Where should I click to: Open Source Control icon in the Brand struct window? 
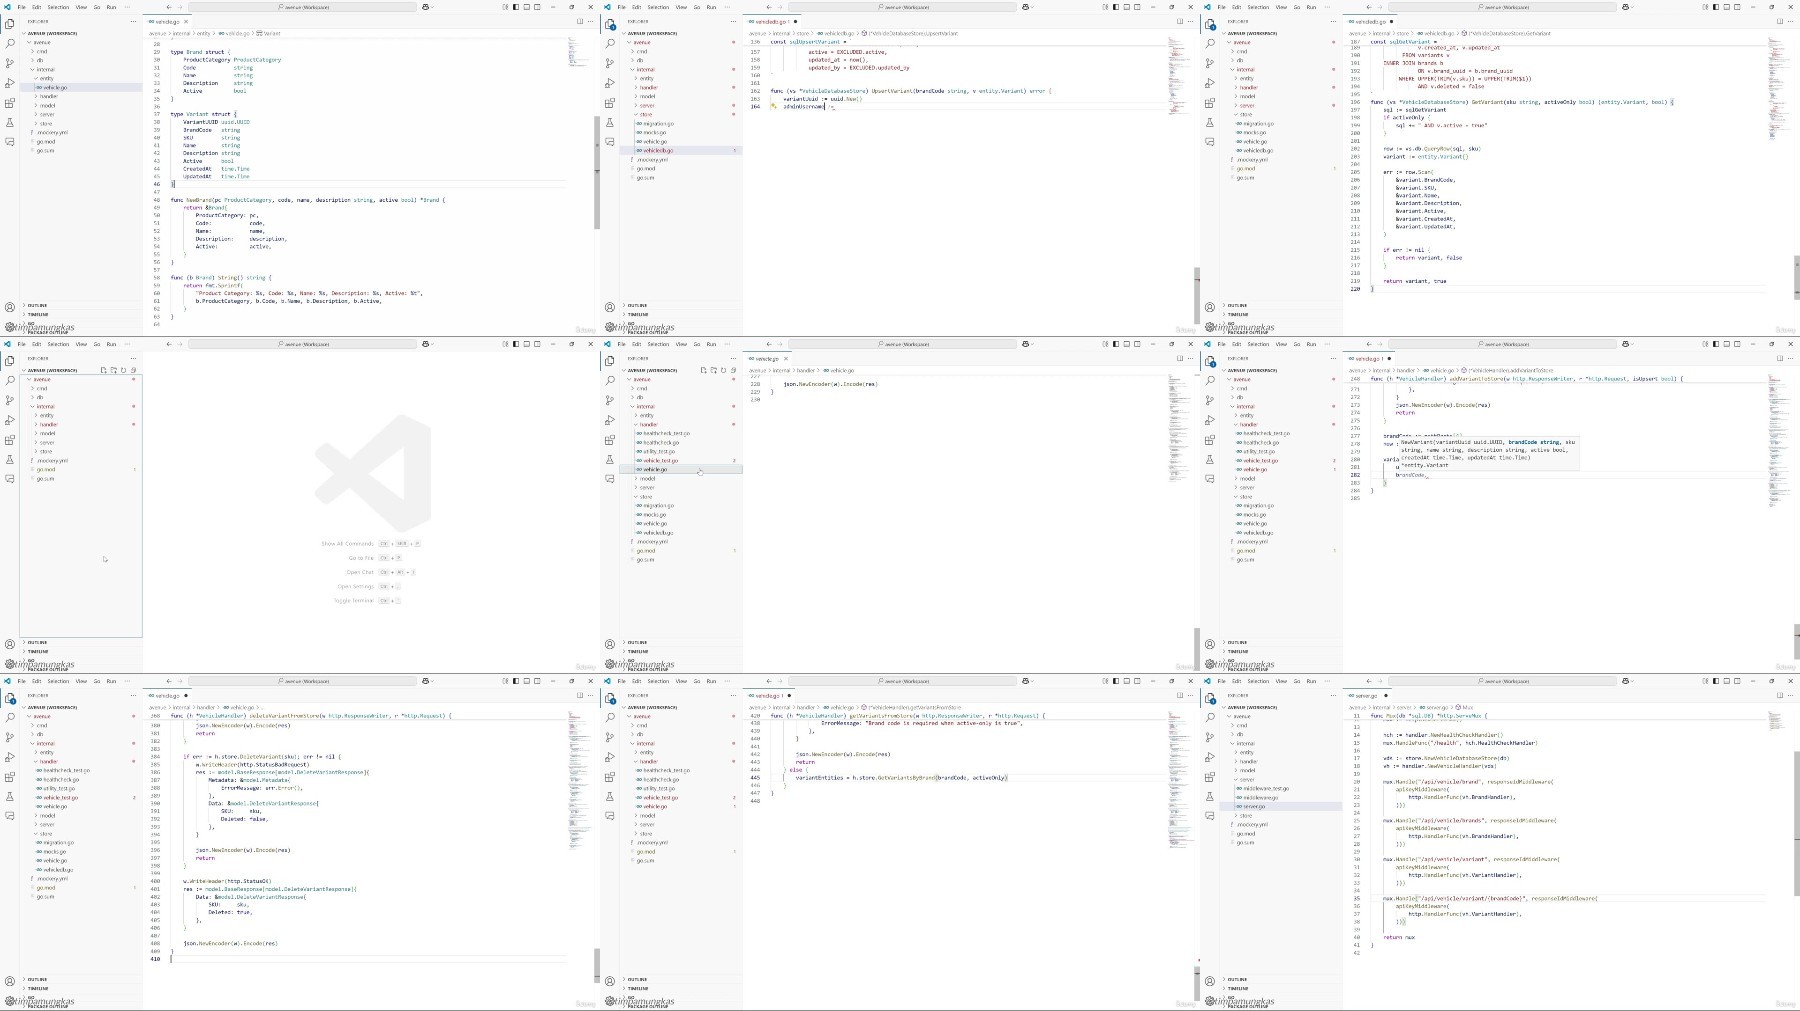10,63
